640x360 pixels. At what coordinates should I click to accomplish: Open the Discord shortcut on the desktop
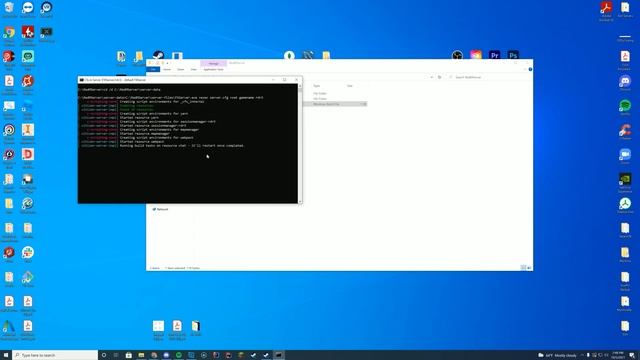625,82
